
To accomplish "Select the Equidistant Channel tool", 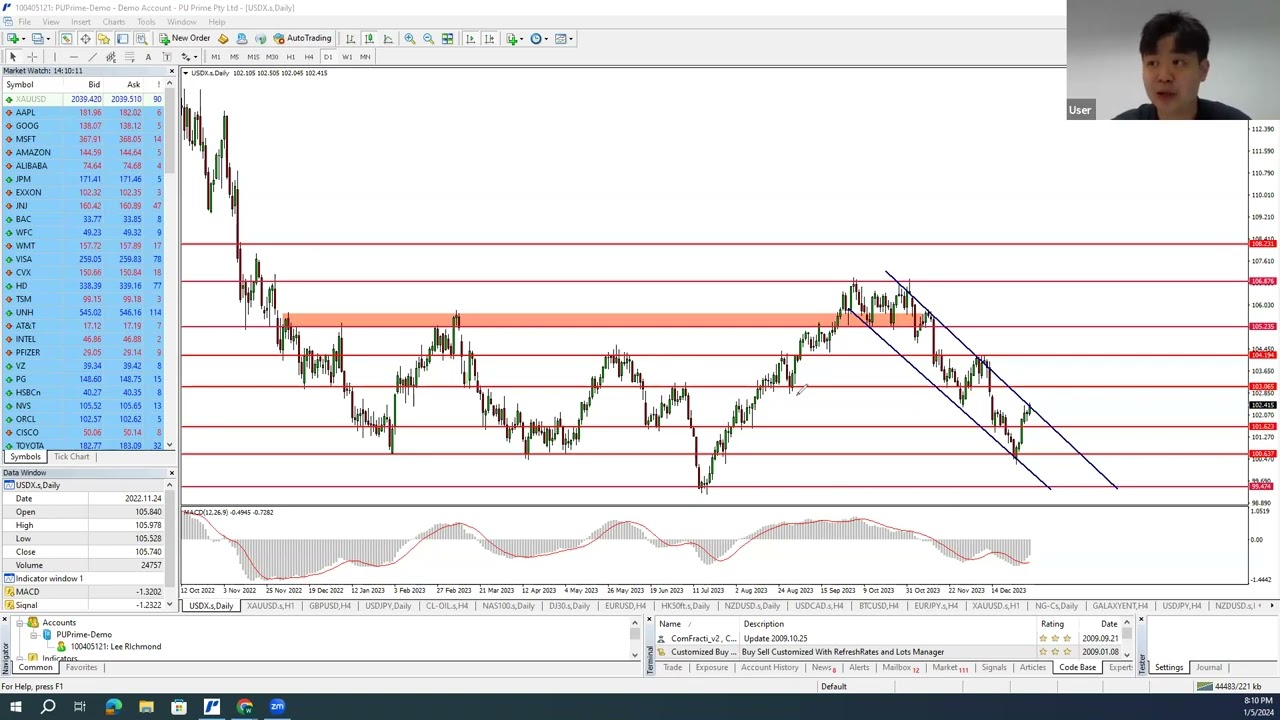I will point(111,57).
